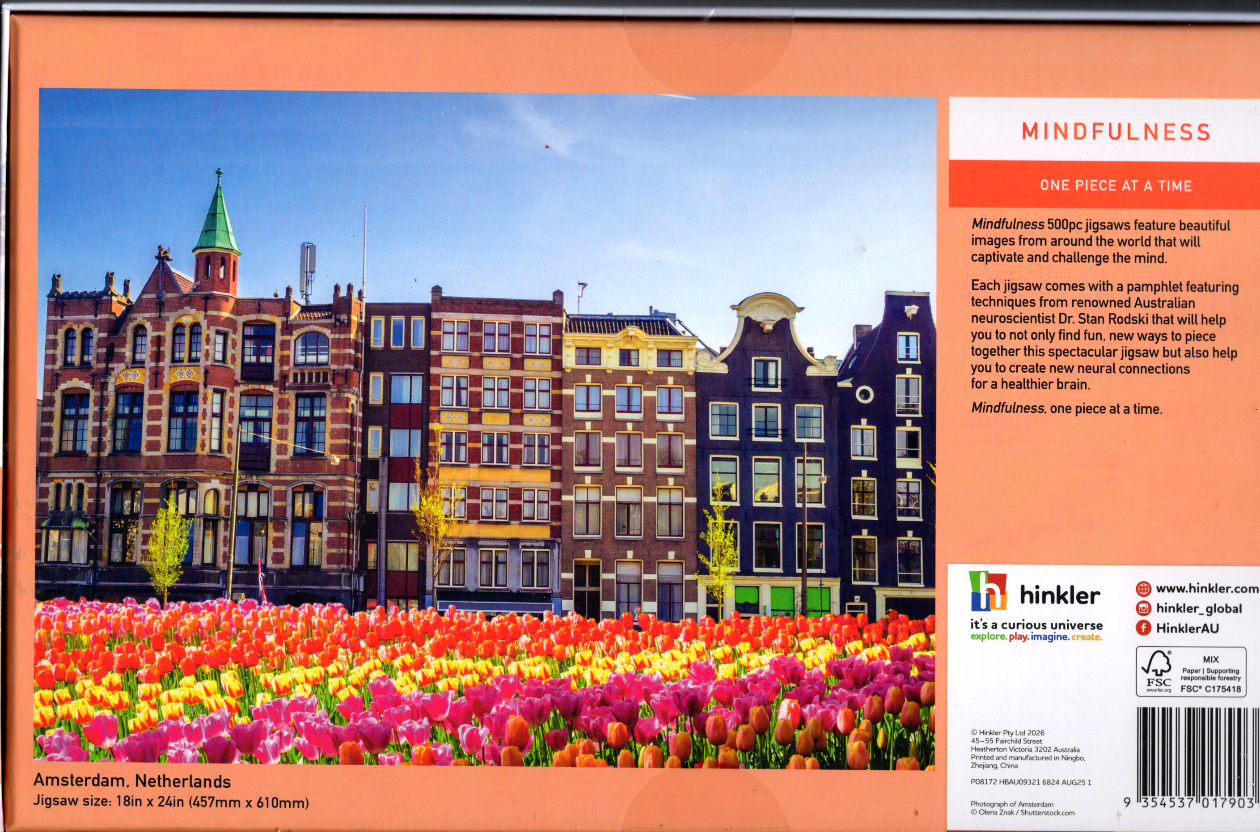
Task: Click the word 'explore.' in green
Action: point(988,637)
